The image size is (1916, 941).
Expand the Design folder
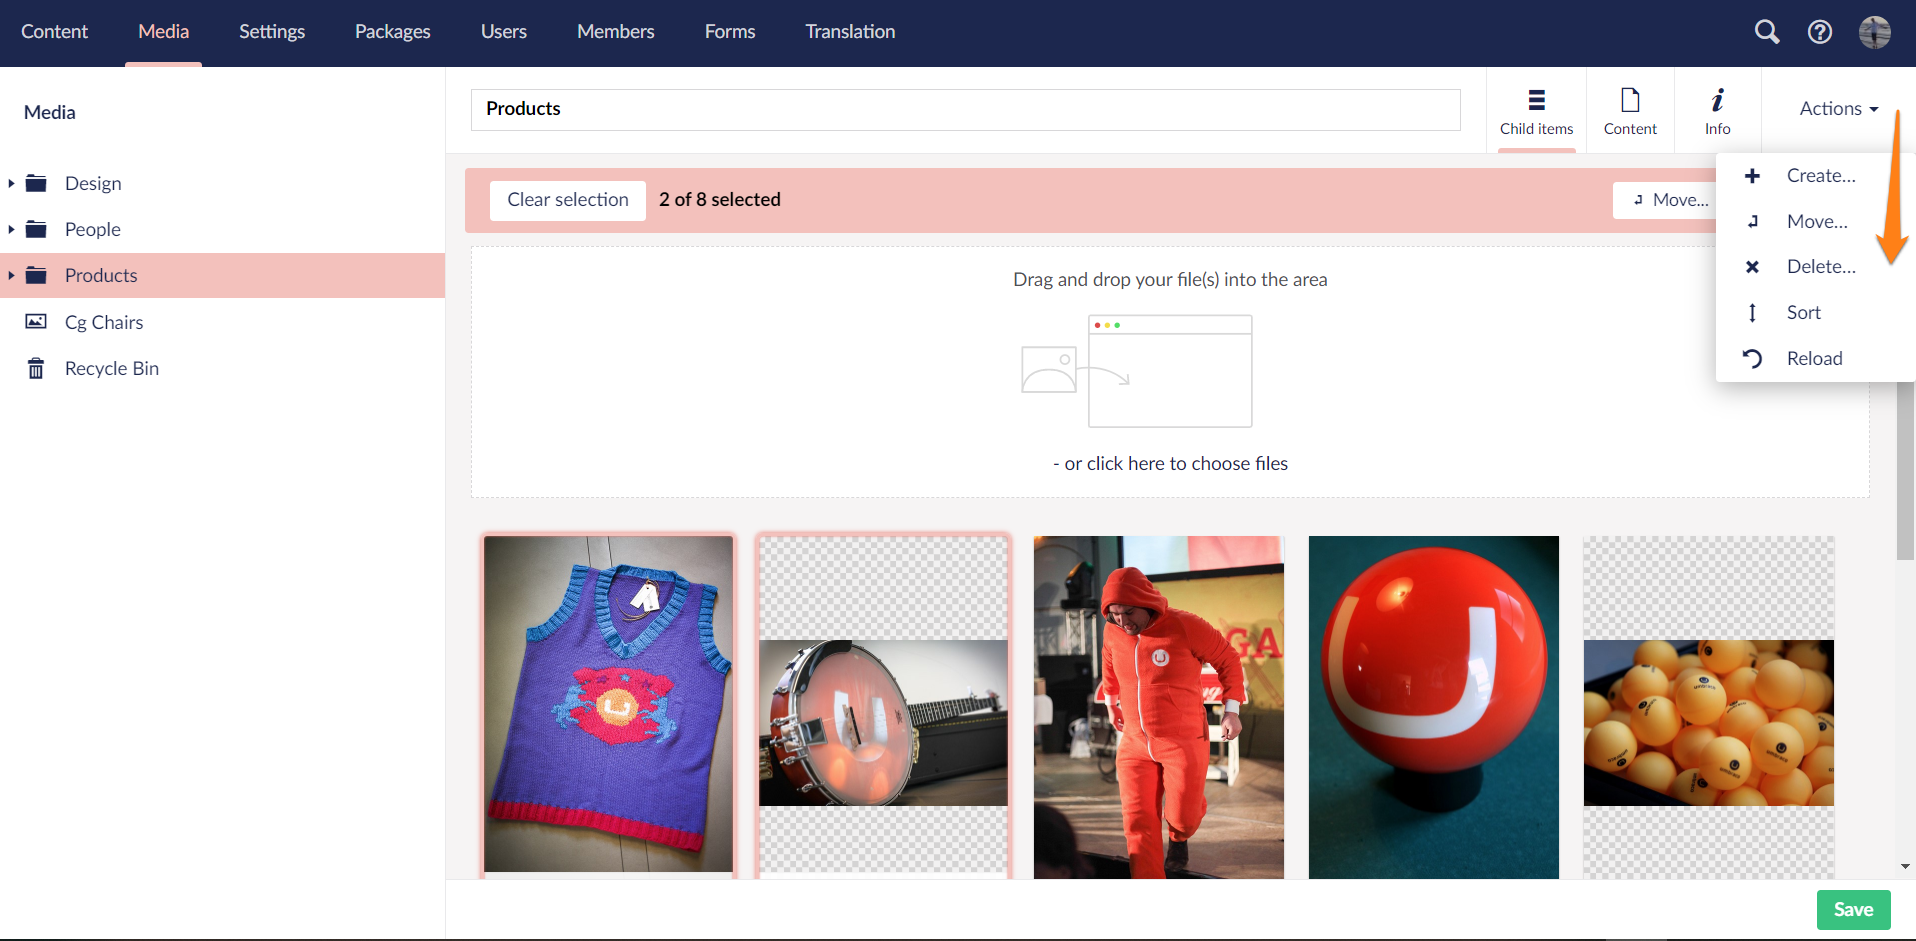pos(10,183)
